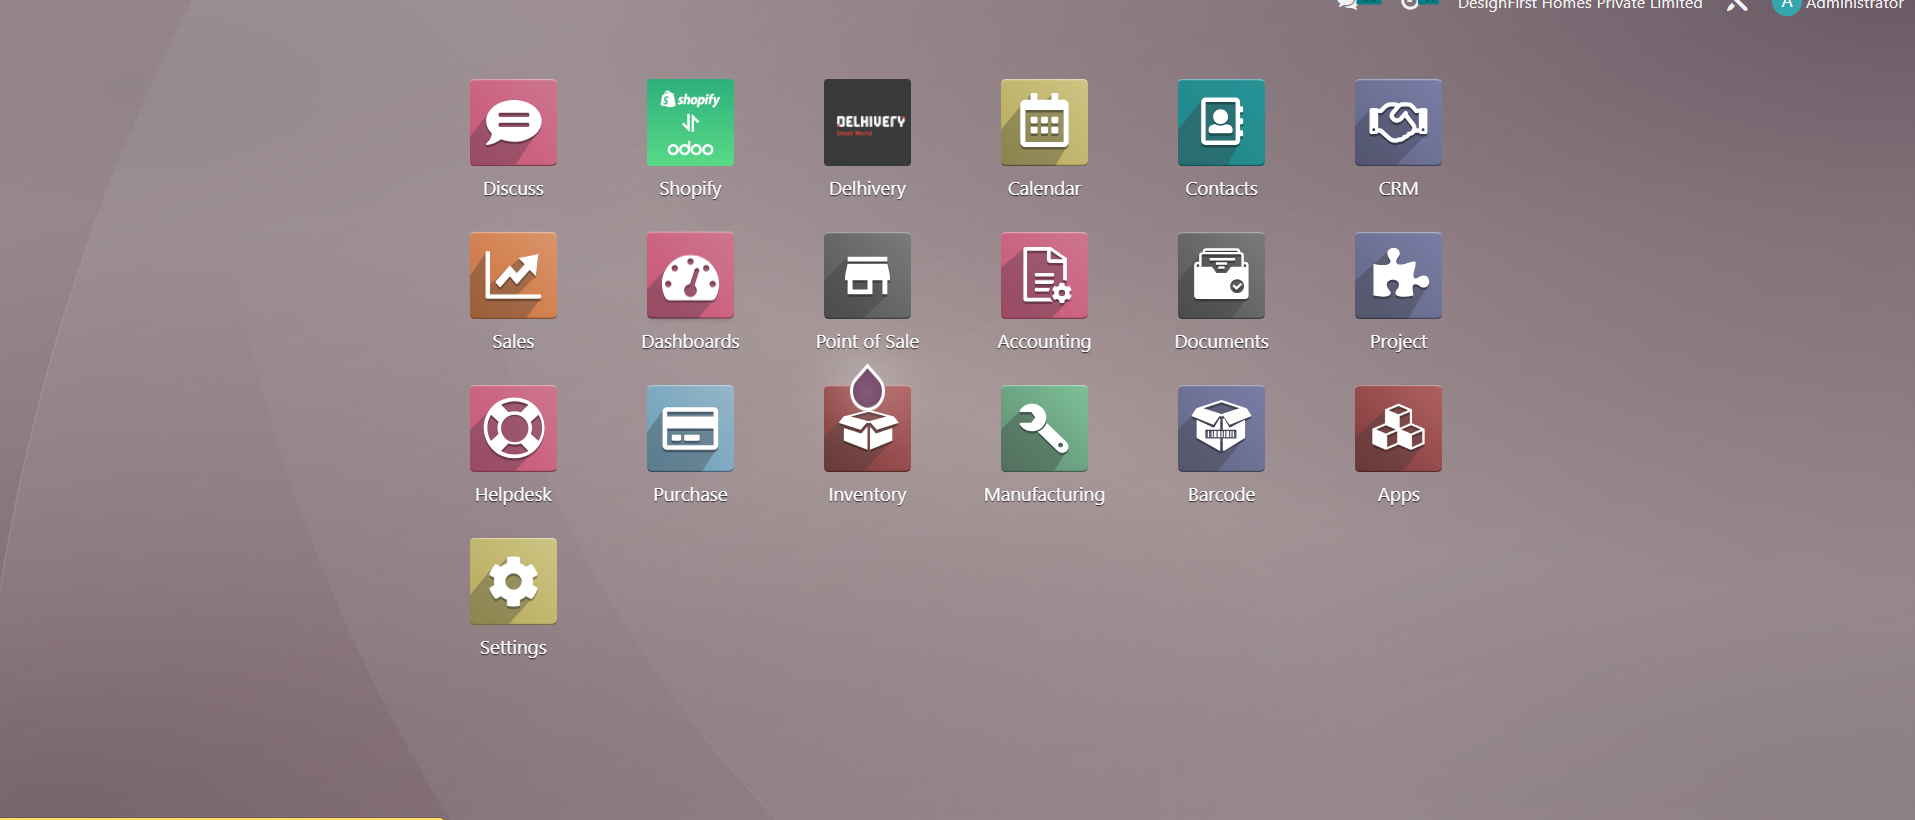
Task: Open the Manufacturing app
Action: pos(1044,429)
